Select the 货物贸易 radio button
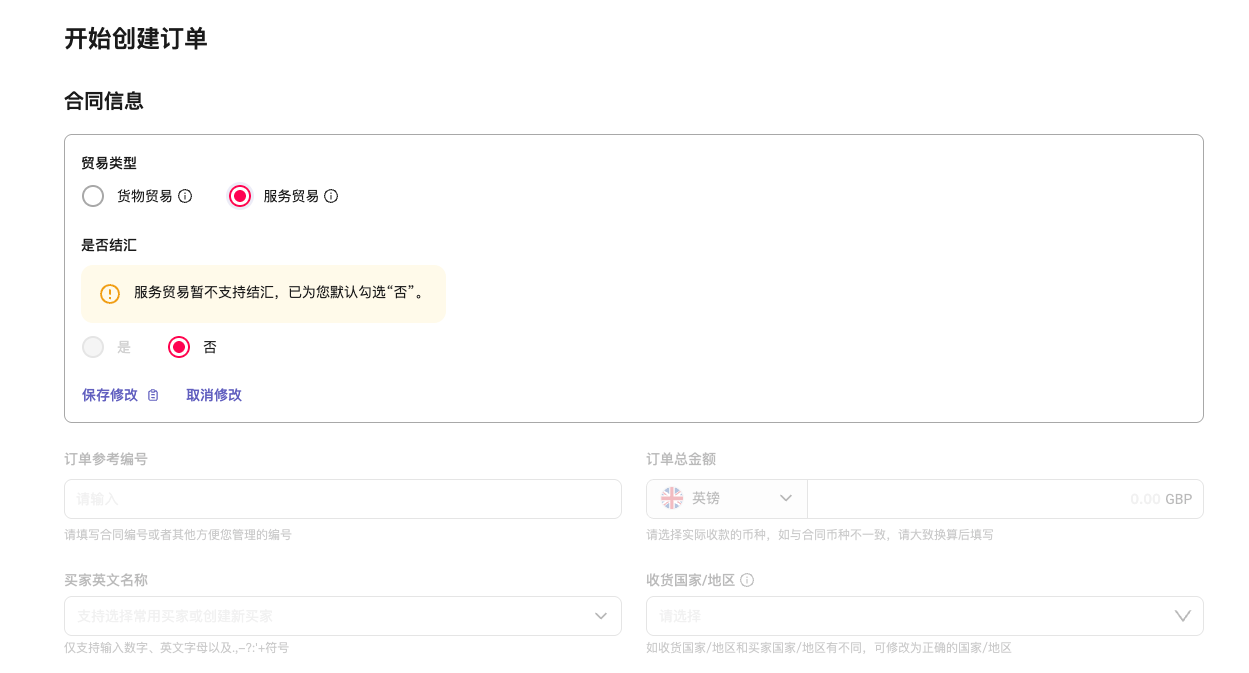The height and width of the screenshot is (673, 1249). pyautogui.click(x=93, y=196)
